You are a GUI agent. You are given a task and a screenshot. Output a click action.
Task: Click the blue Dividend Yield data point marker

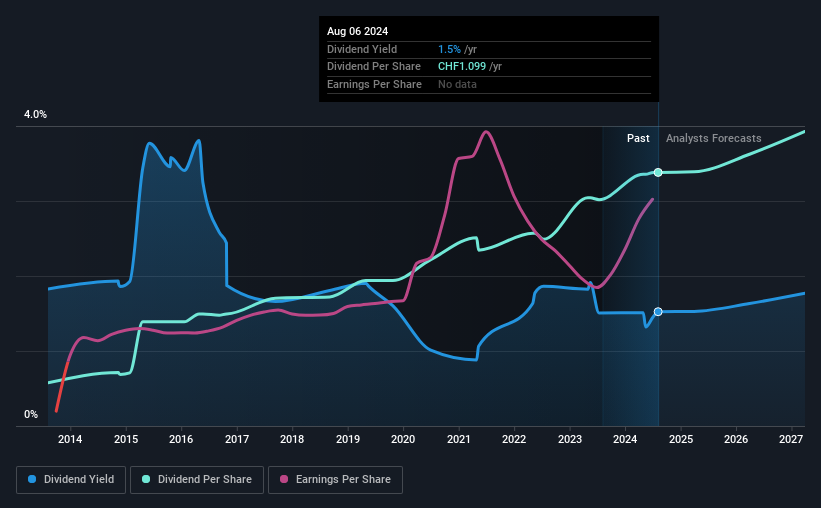coord(658,312)
